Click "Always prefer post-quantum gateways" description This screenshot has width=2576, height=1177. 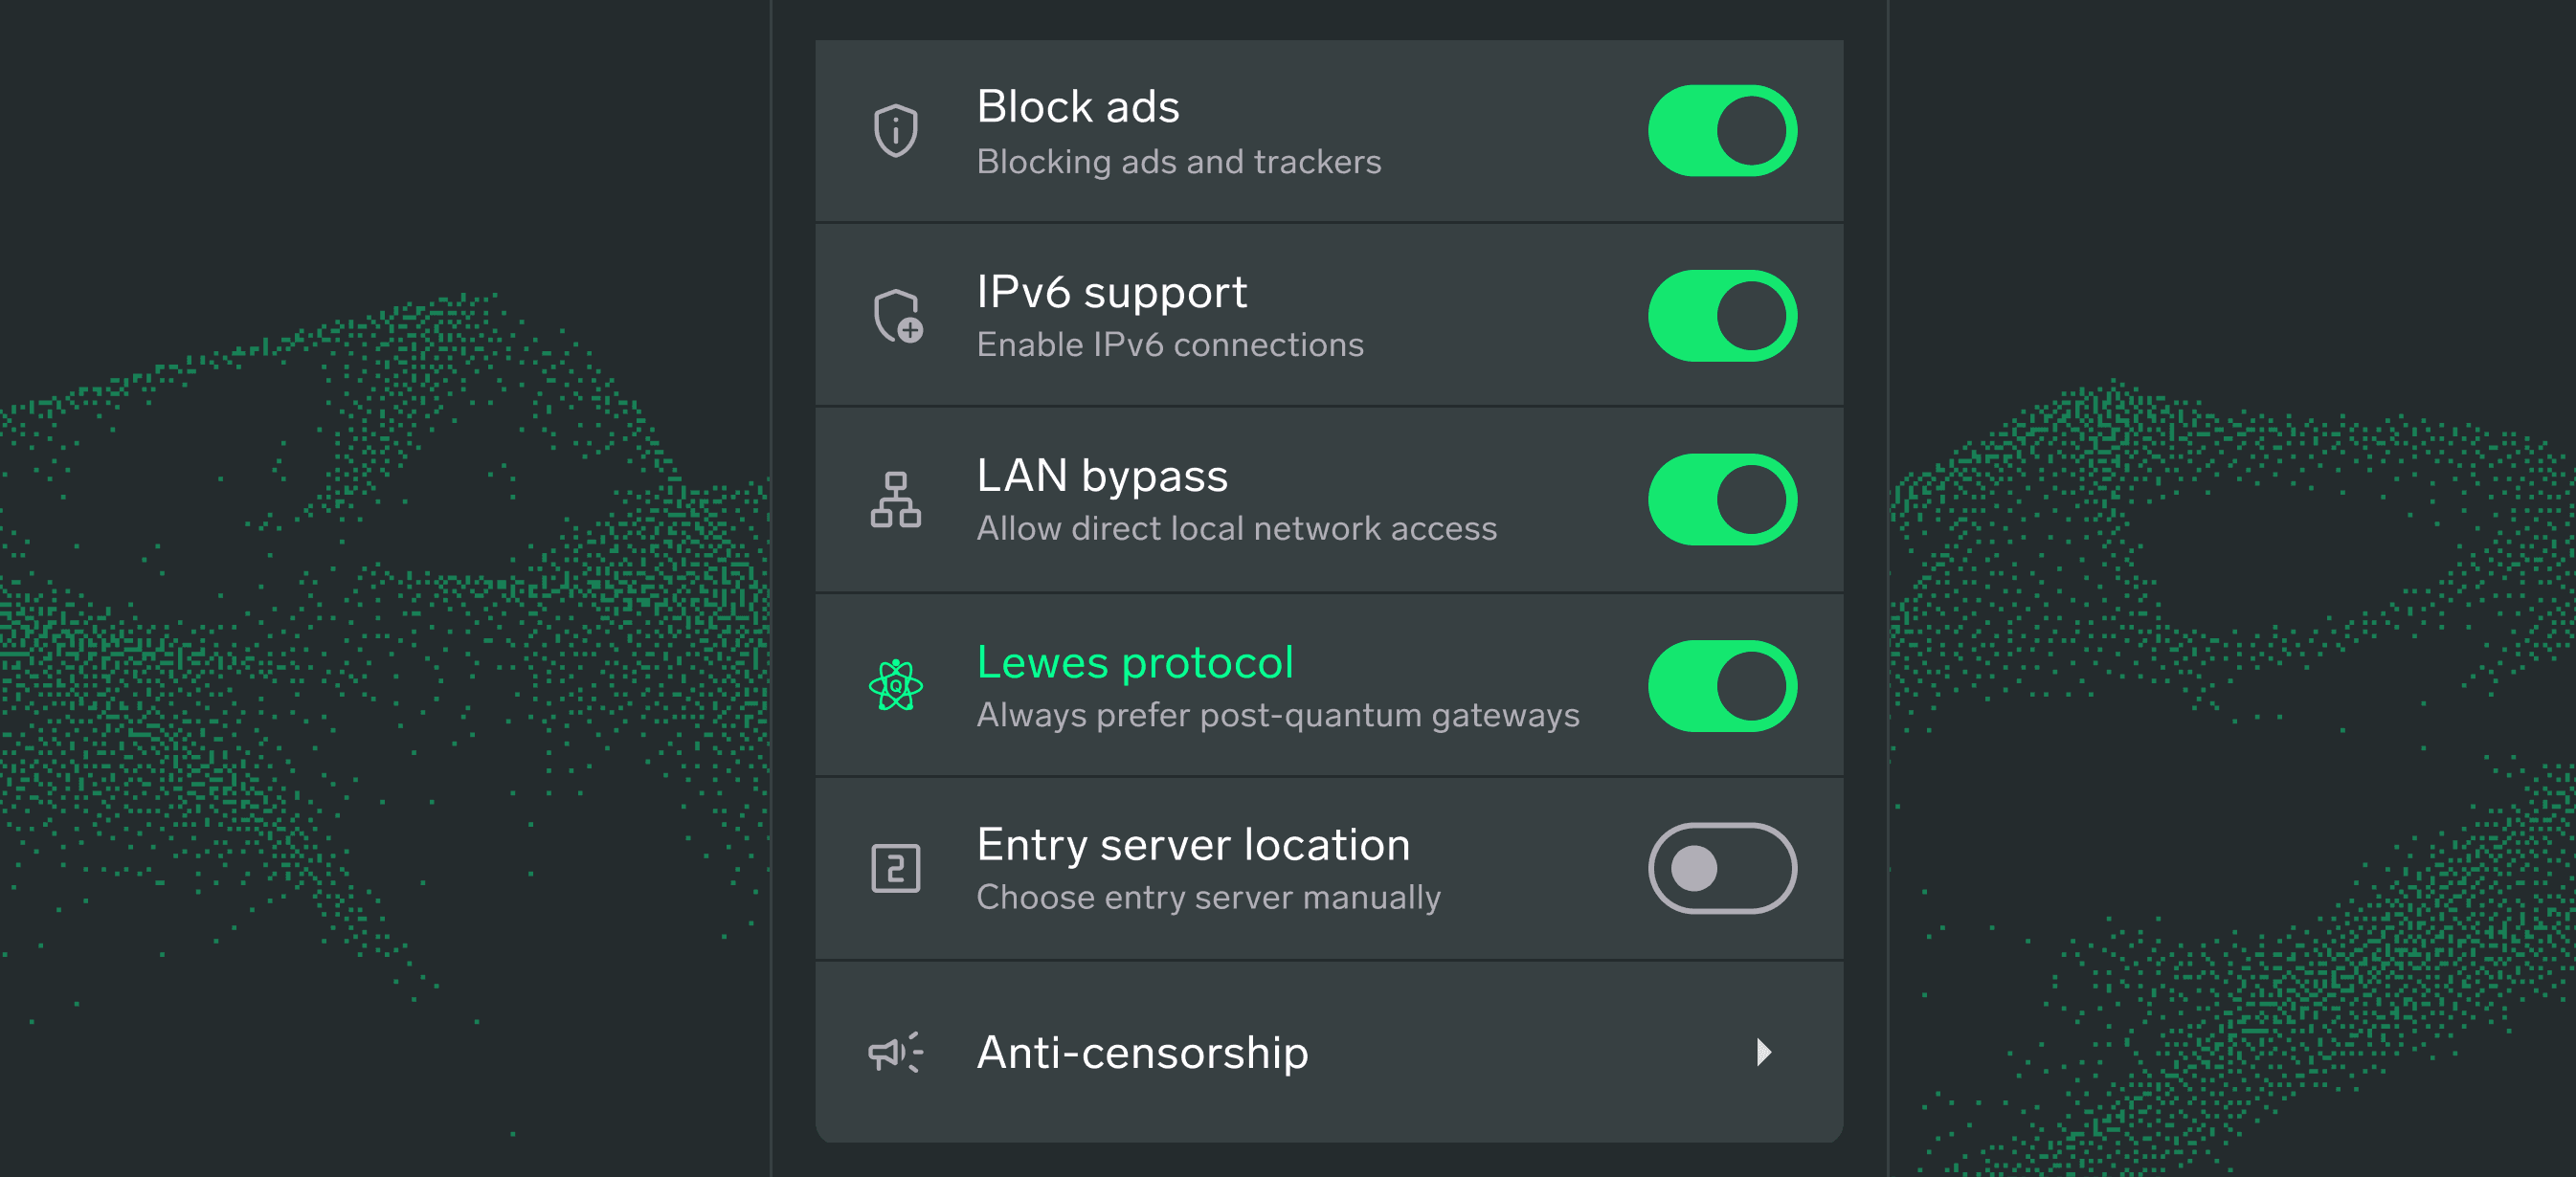1277,716
